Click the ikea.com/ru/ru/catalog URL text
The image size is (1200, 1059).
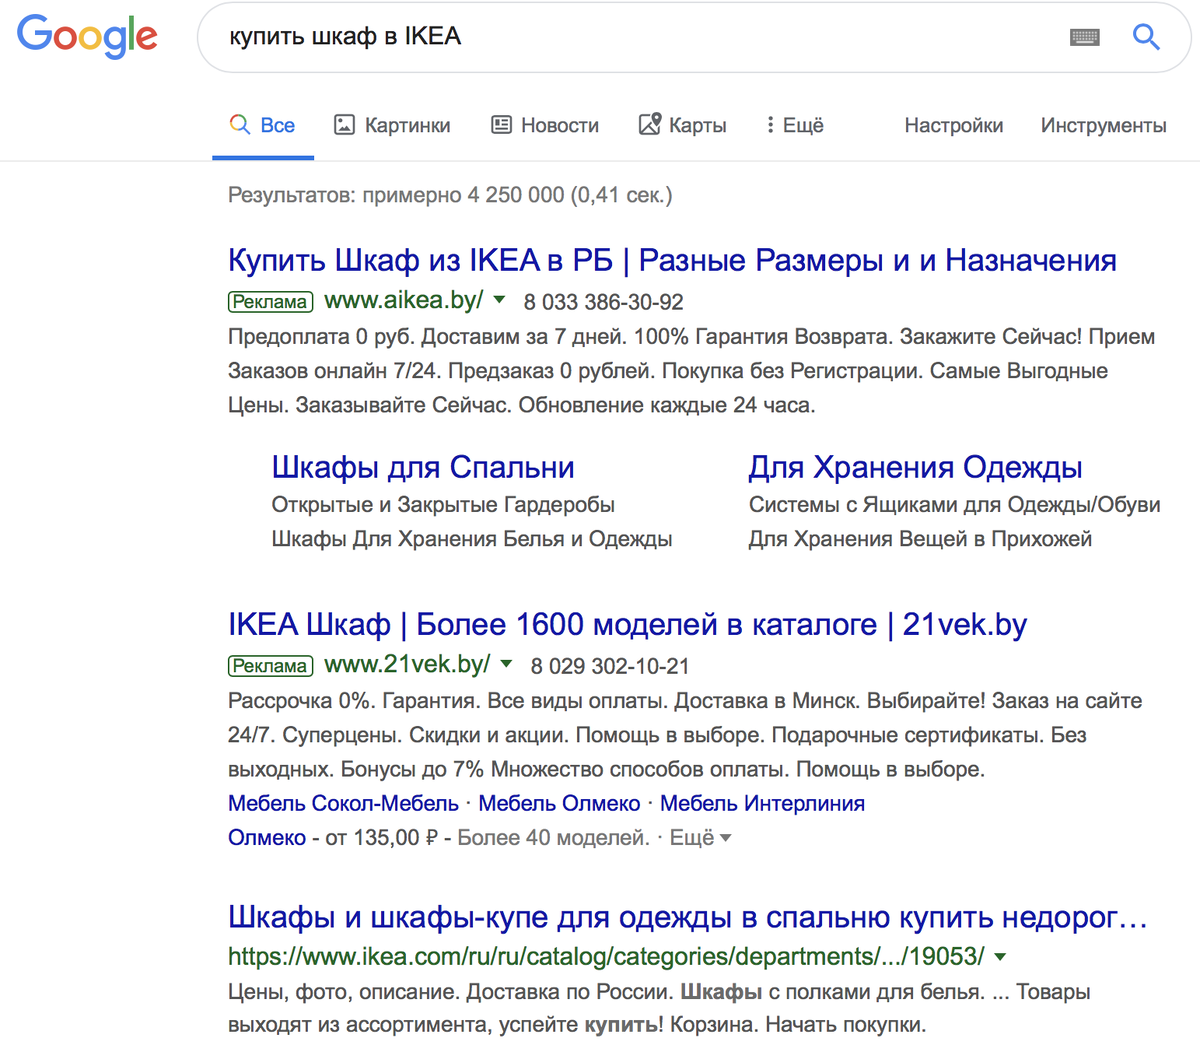tap(606, 956)
